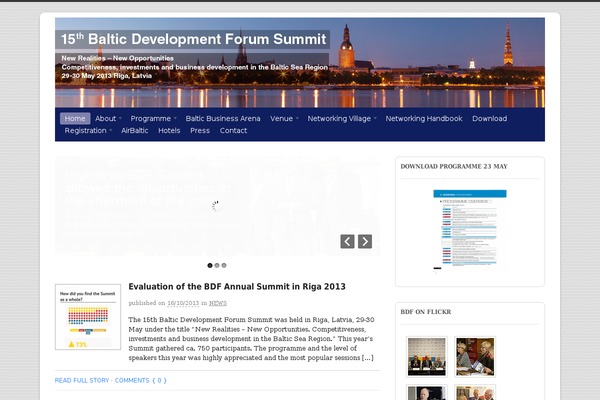Open the About menu
The width and height of the screenshot is (600, 400).
tap(106, 119)
